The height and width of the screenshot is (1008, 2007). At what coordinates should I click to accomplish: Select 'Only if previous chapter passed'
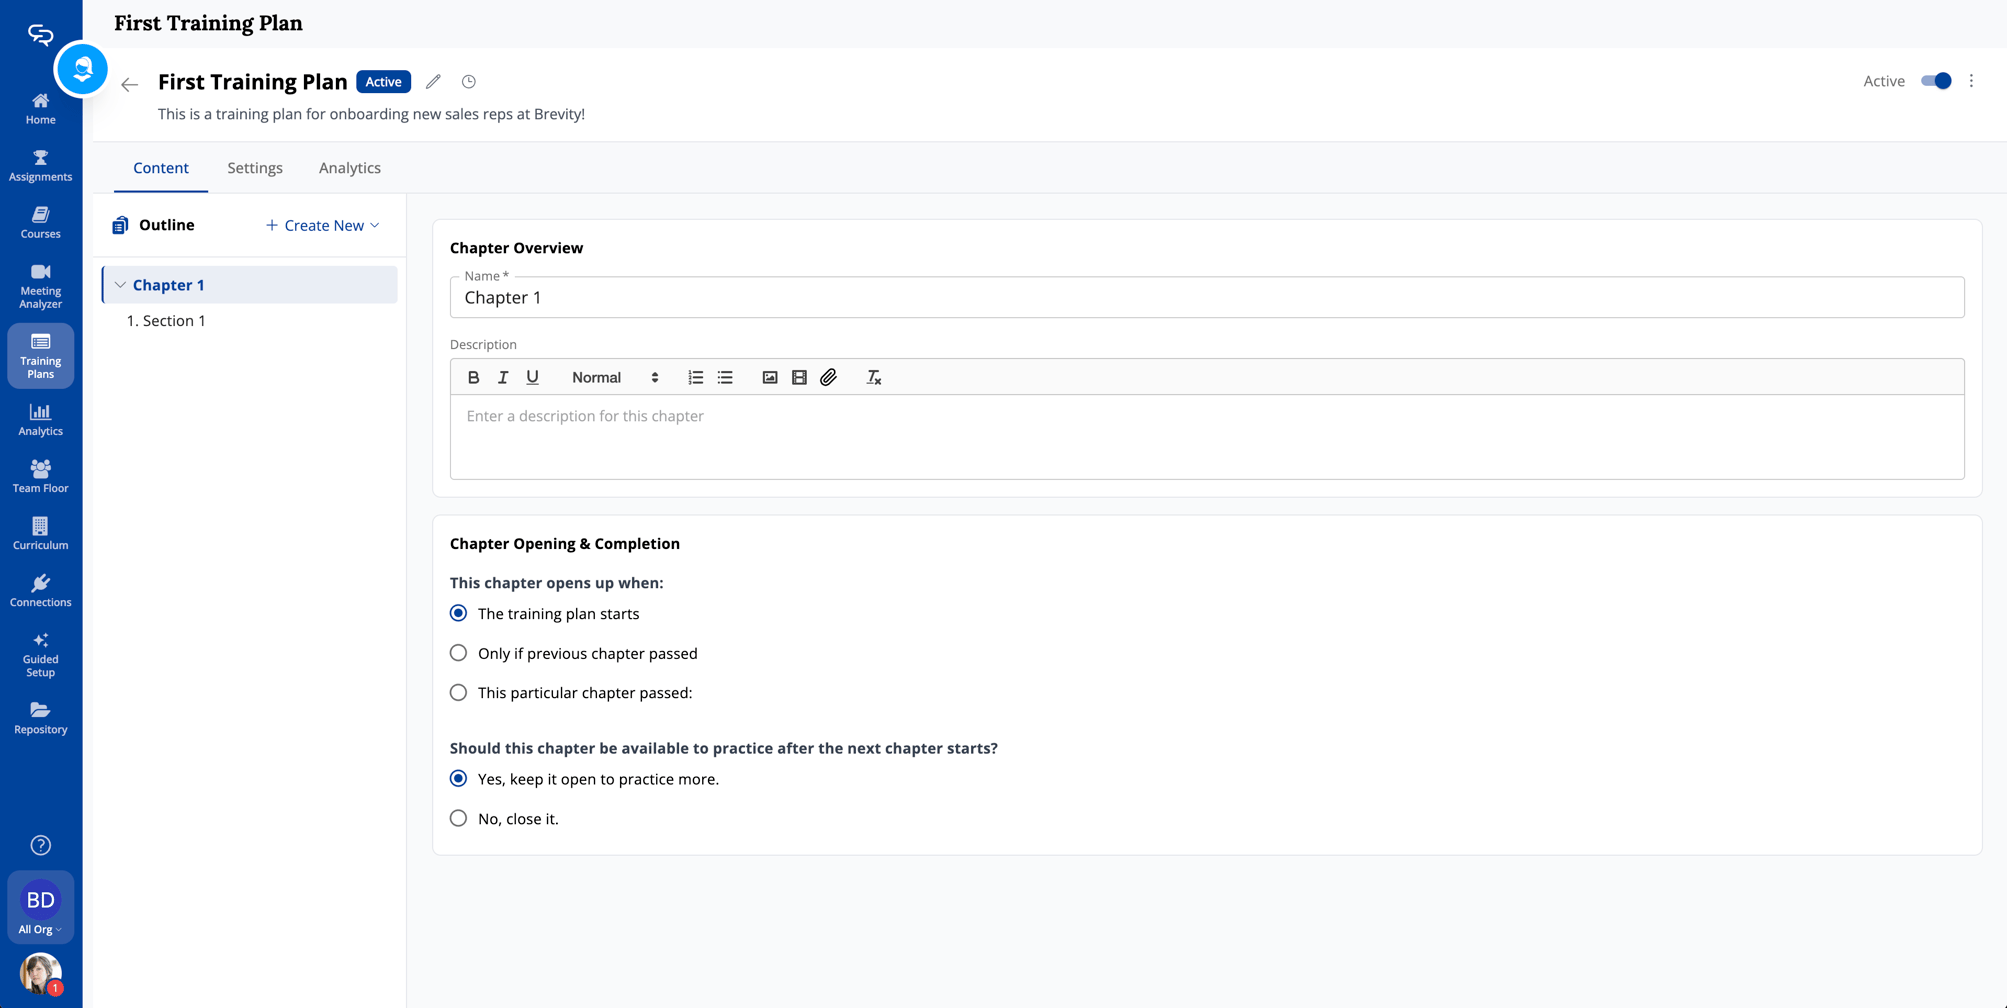coord(458,653)
